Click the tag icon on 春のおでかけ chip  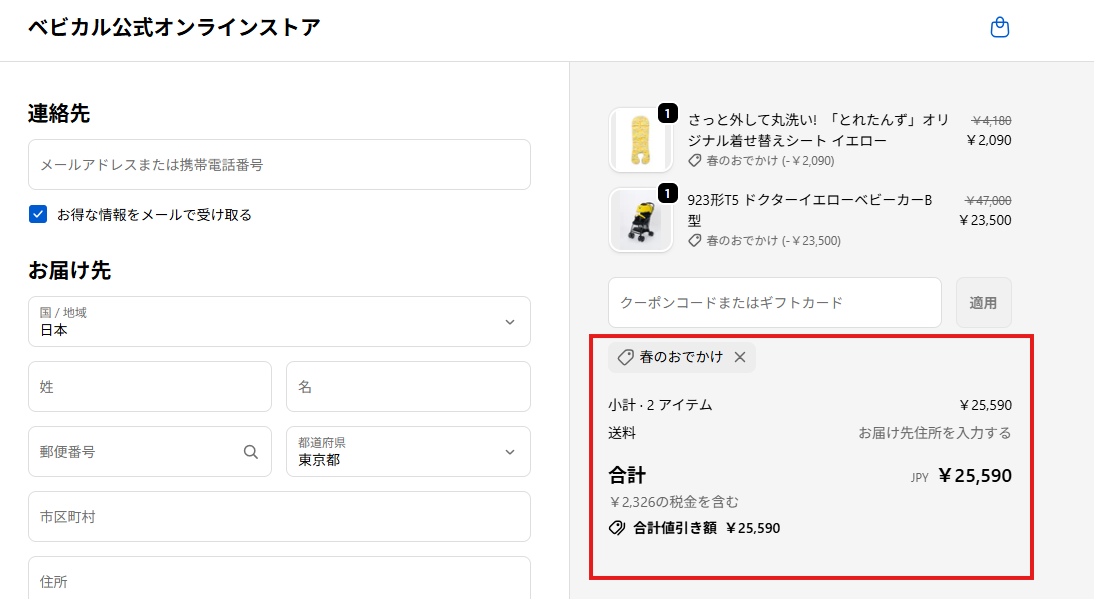point(625,357)
